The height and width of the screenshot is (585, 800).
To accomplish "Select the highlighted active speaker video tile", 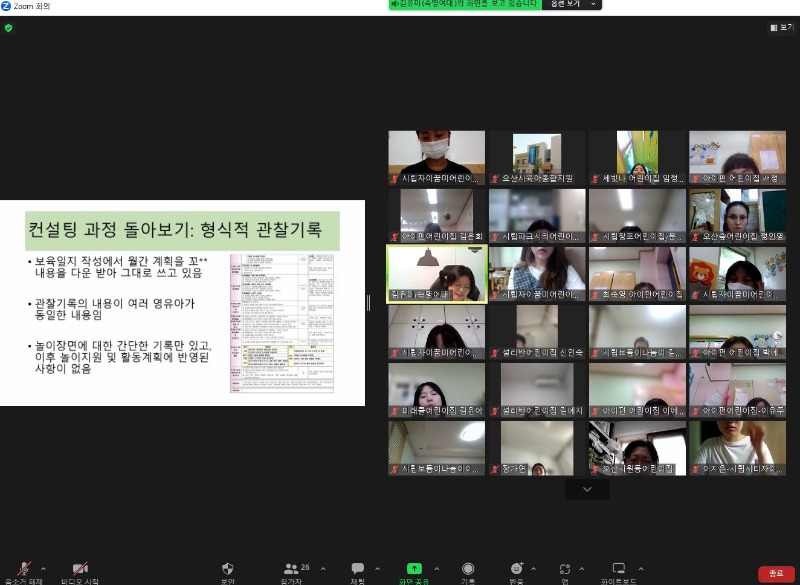I will [x=437, y=273].
